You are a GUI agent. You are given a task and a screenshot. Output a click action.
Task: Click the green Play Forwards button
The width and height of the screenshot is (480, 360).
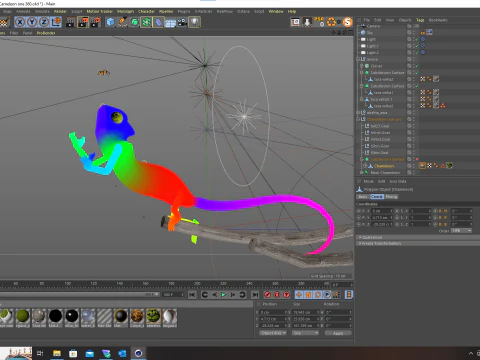pyautogui.click(x=224, y=295)
